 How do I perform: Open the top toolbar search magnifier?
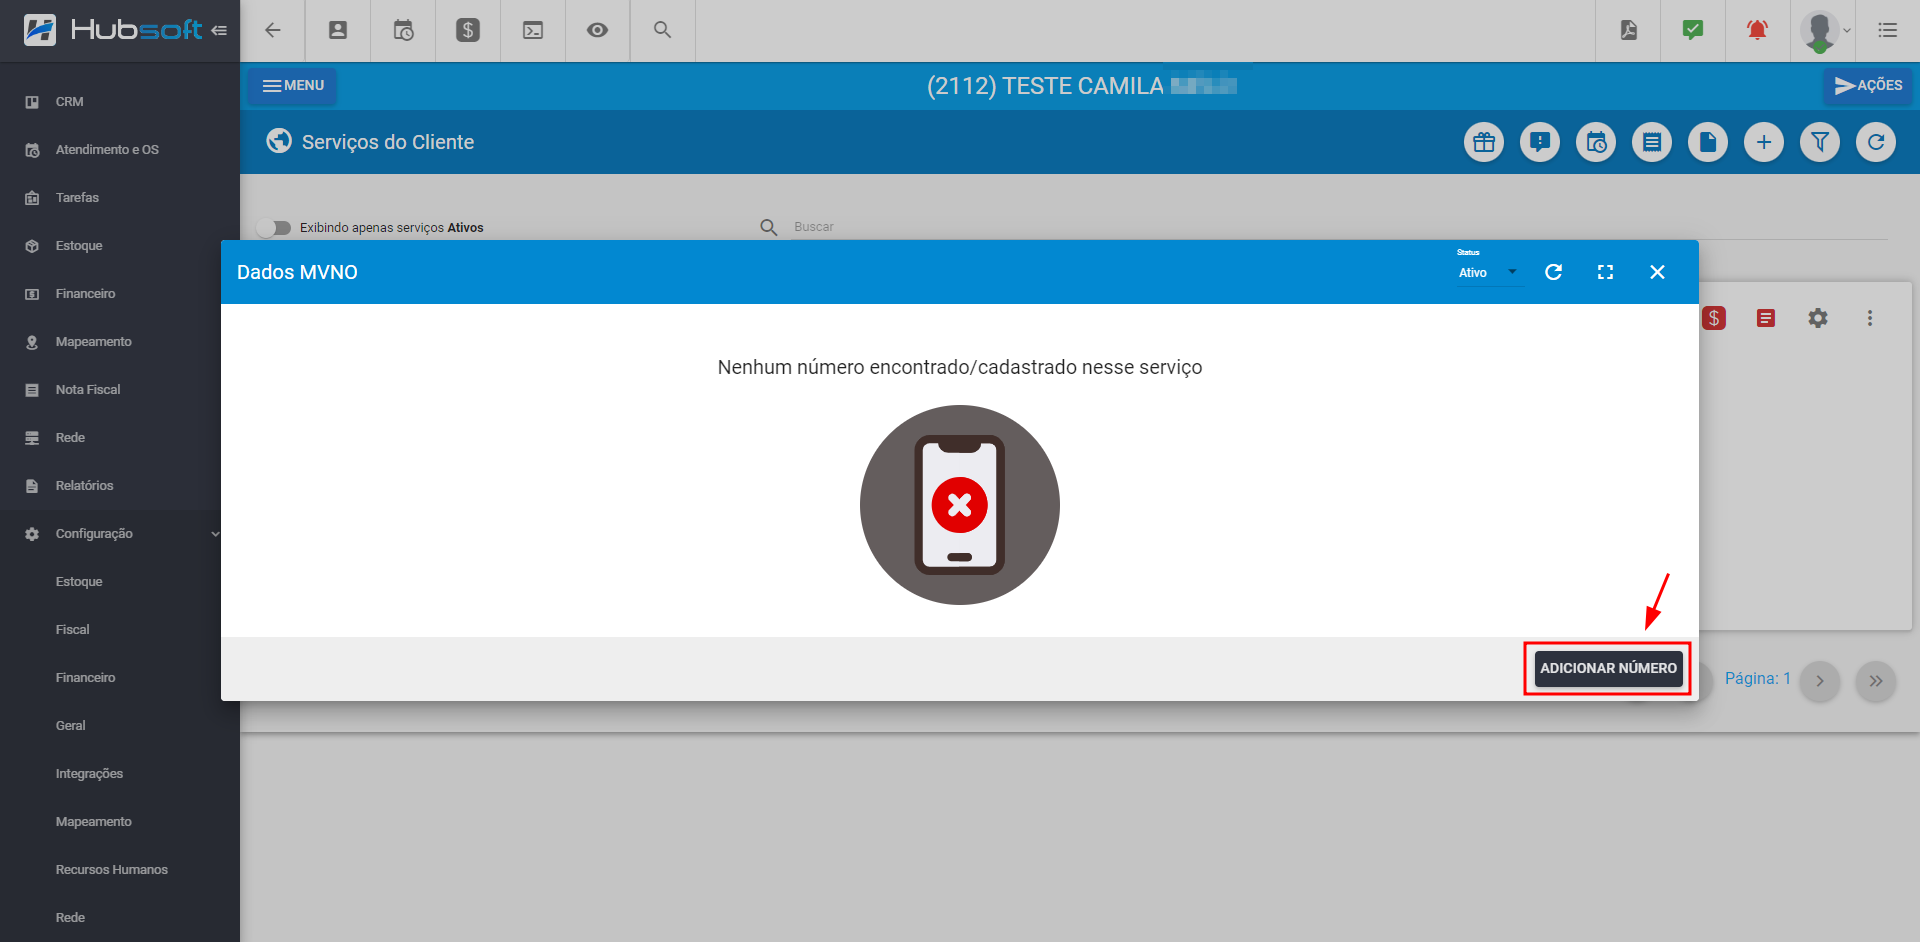click(x=662, y=30)
